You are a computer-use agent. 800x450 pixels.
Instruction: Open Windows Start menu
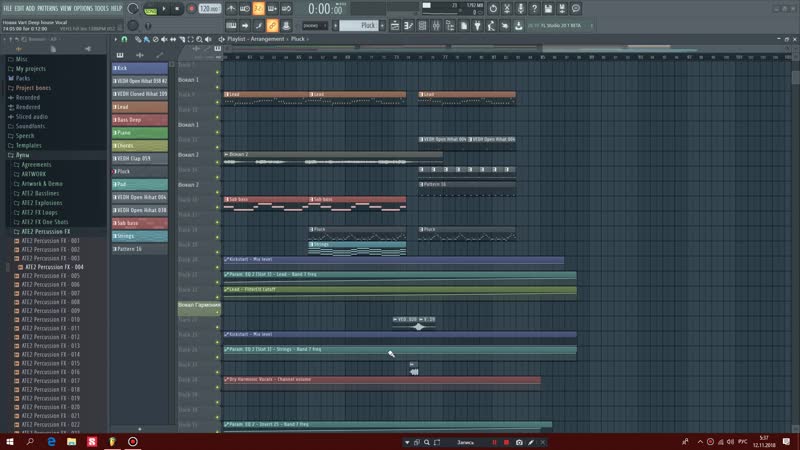[10, 442]
